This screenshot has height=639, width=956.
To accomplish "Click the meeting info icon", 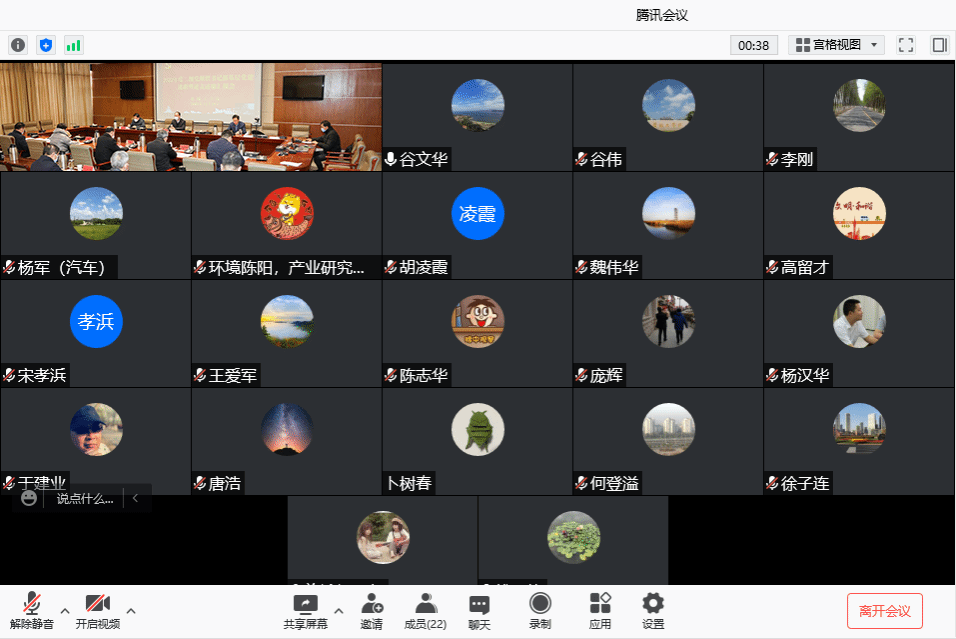I will pos(17,45).
